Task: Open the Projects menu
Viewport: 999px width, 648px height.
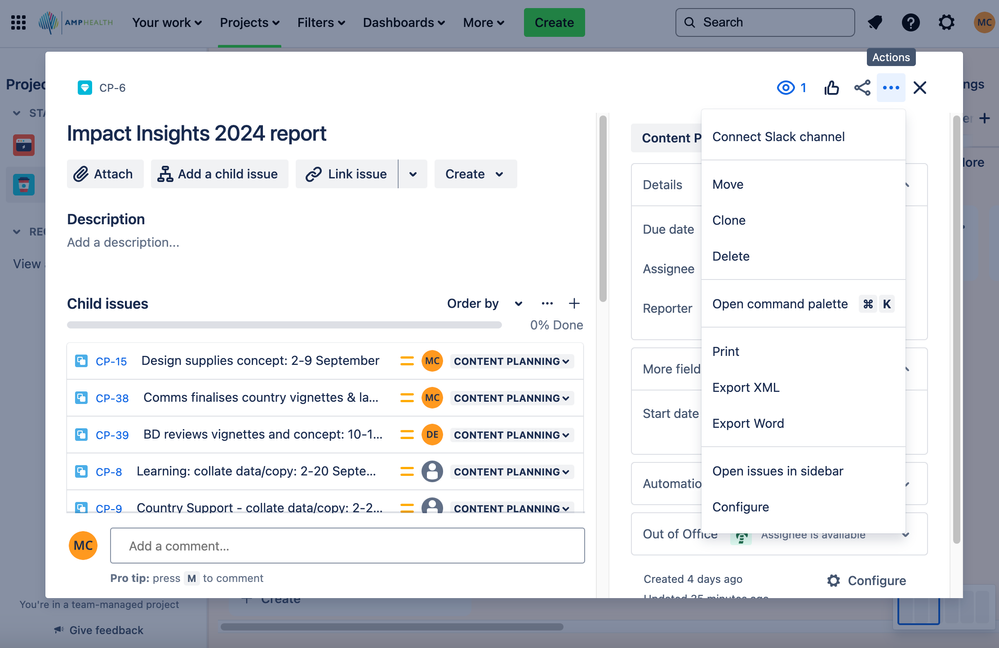Action: (250, 22)
